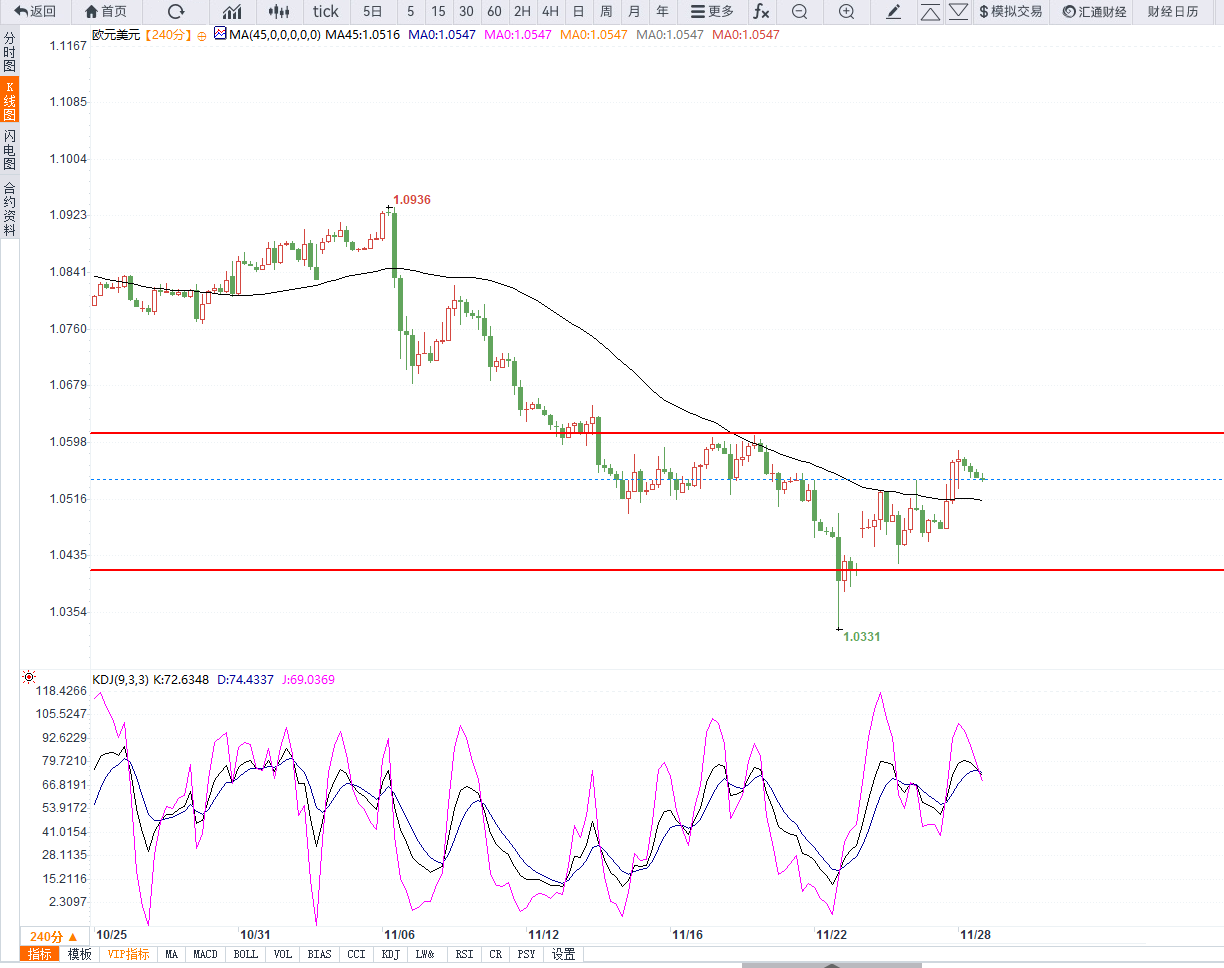
Task: Switch to 分时图 side tab
Action: (9, 51)
